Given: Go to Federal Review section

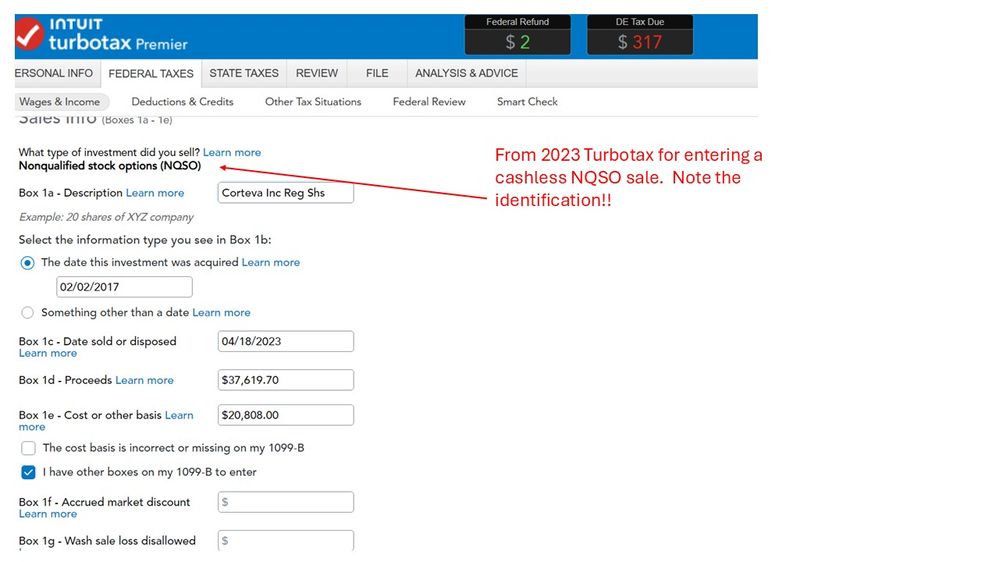Looking at the screenshot, I should pos(429,101).
